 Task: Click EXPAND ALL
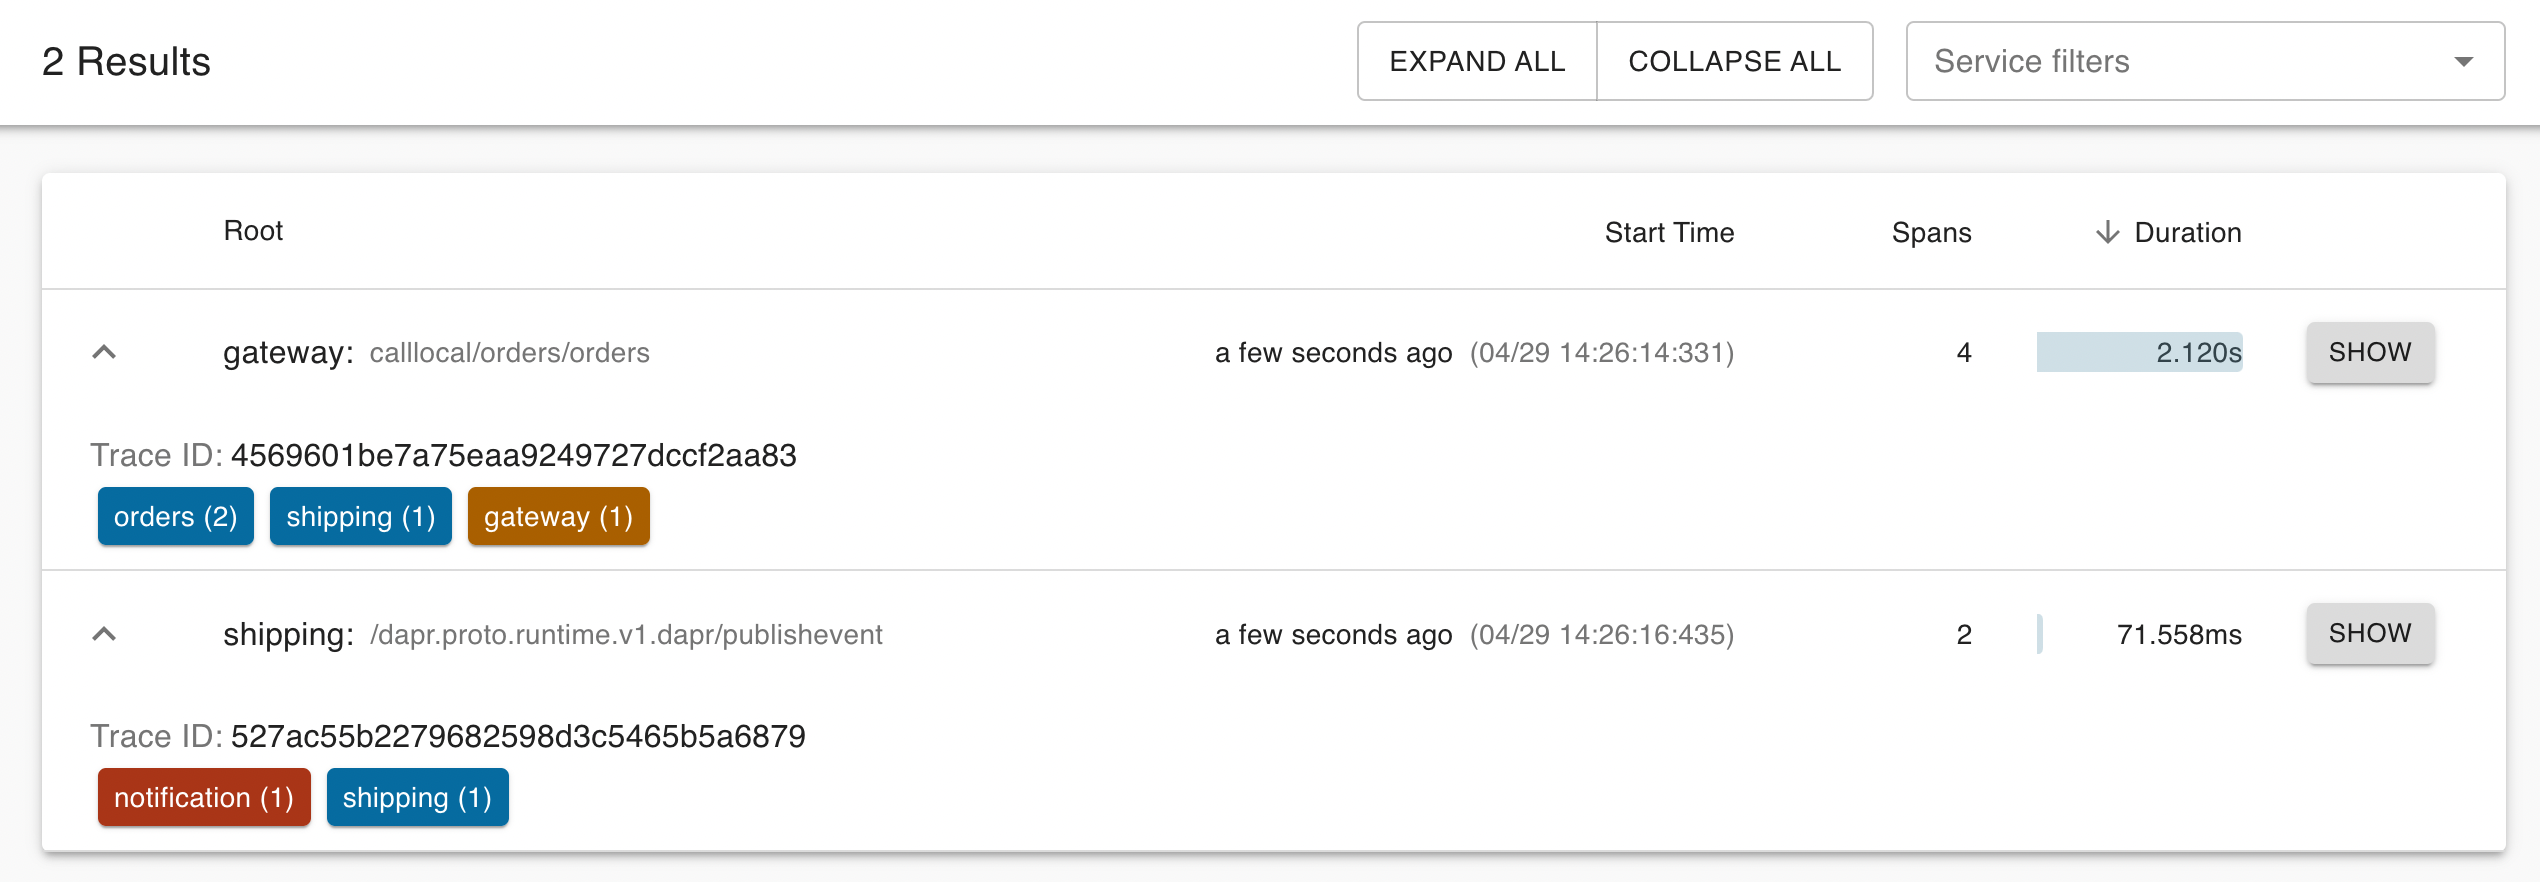click(x=1476, y=61)
